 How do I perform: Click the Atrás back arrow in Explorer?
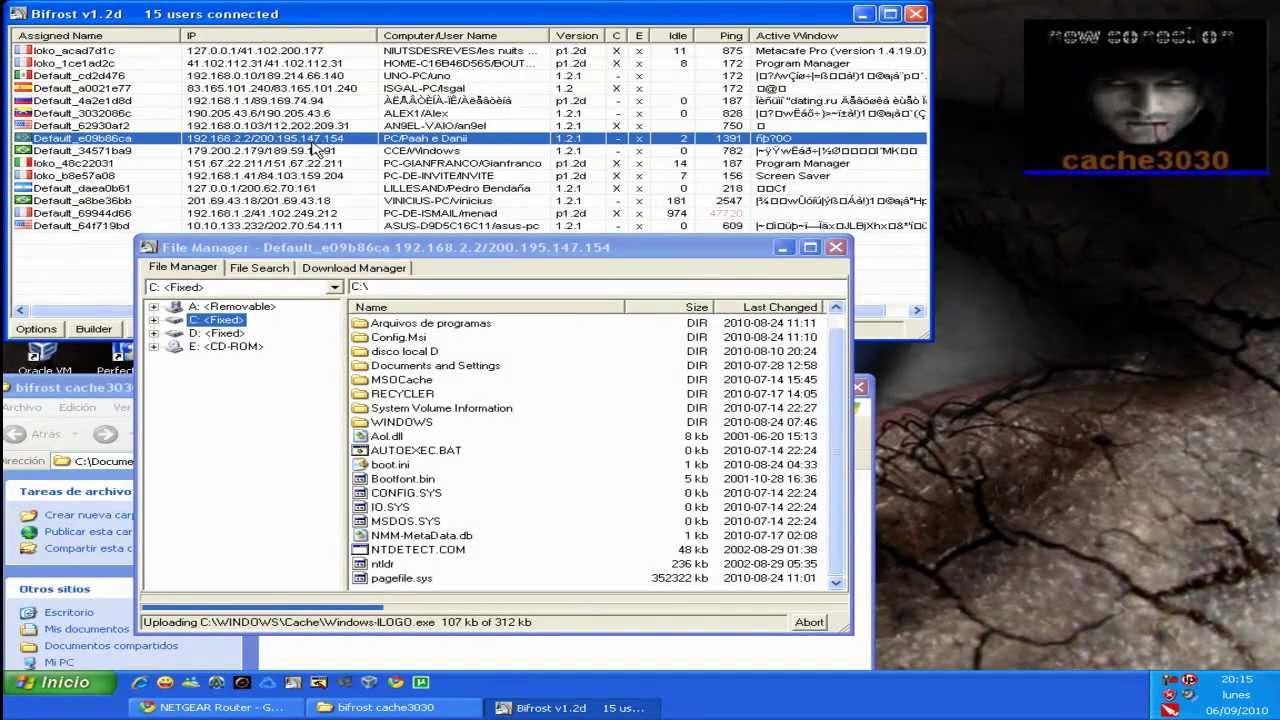(15, 434)
